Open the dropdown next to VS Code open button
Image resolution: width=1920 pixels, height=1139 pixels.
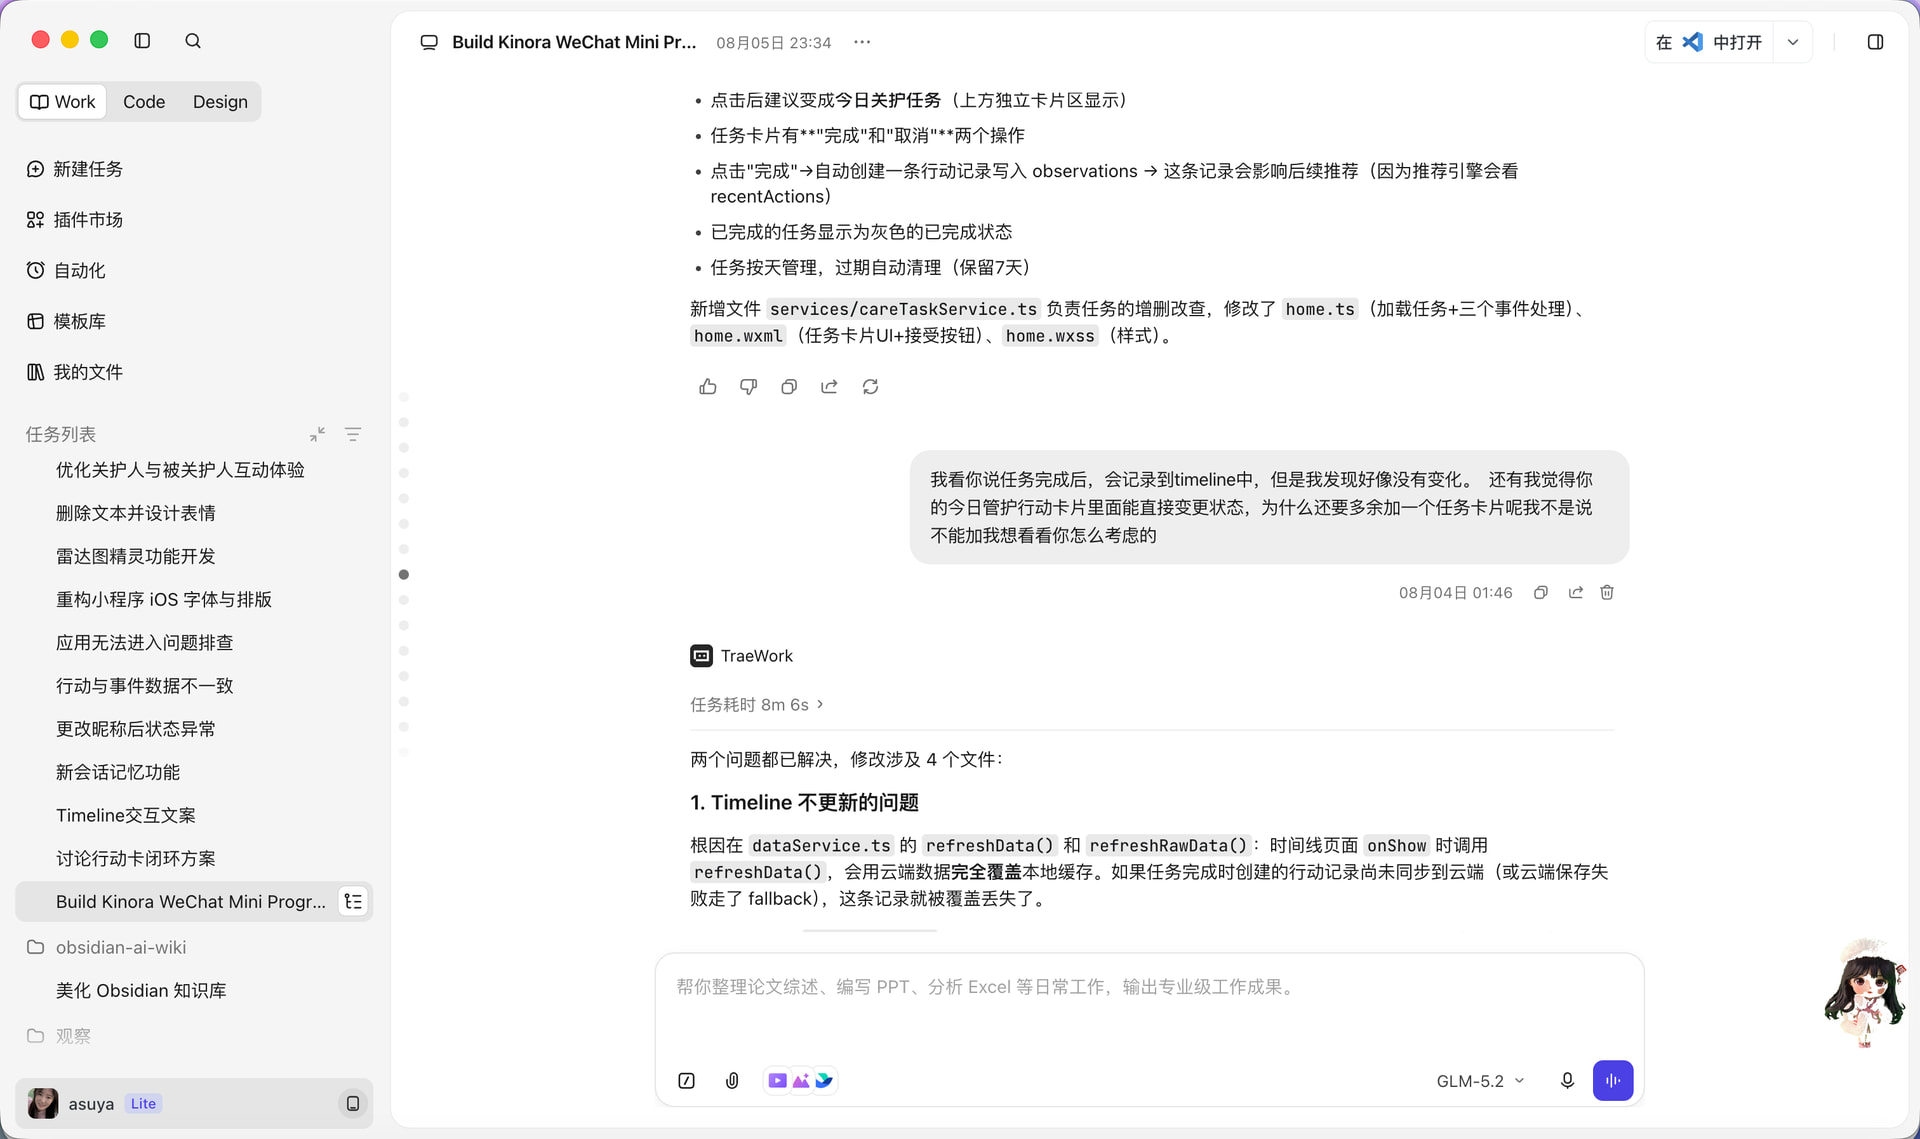(1793, 42)
